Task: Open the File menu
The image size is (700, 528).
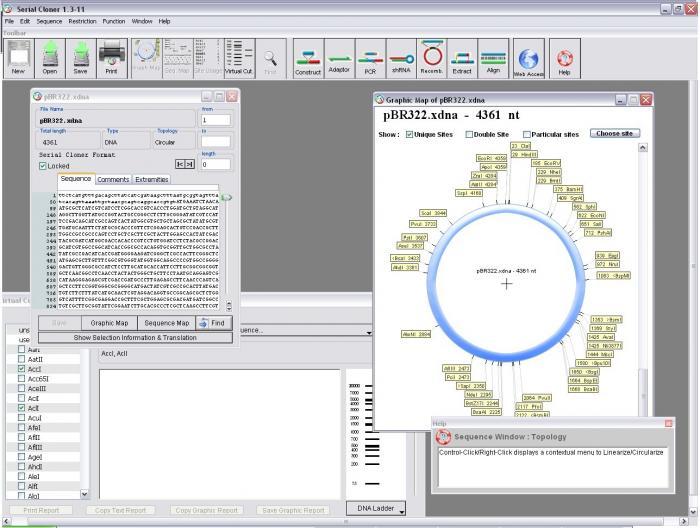Action: pyautogui.click(x=9, y=21)
